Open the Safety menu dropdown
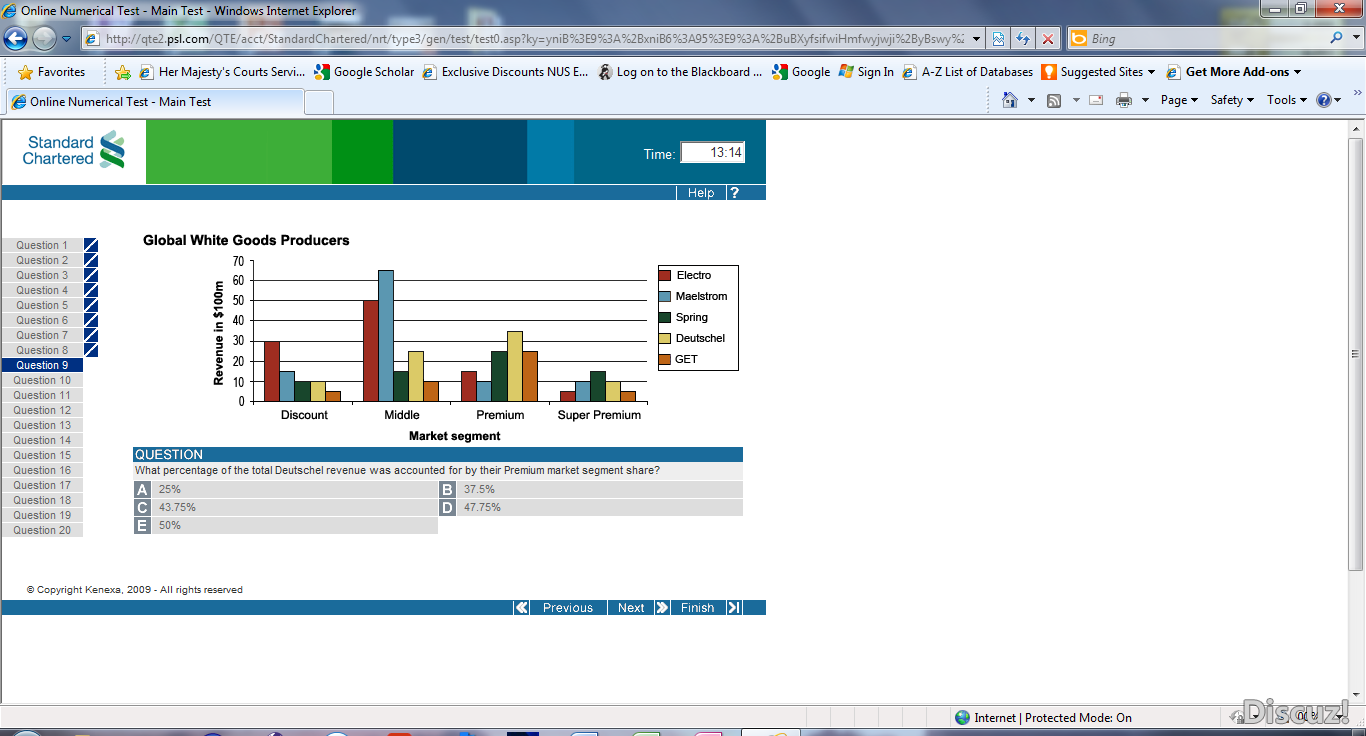Image resolution: width=1366 pixels, height=736 pixels. pyautogui.click(x=1232, y=100)
